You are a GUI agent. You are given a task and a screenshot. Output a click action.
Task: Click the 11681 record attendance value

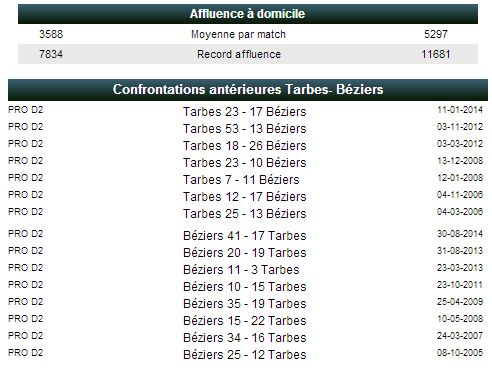[x=436, y=54]
